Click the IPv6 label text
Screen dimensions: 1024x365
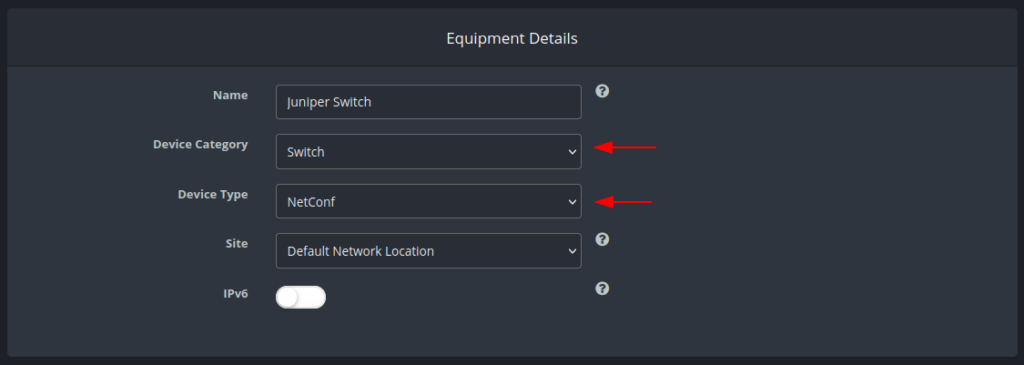tap(235, 293)
